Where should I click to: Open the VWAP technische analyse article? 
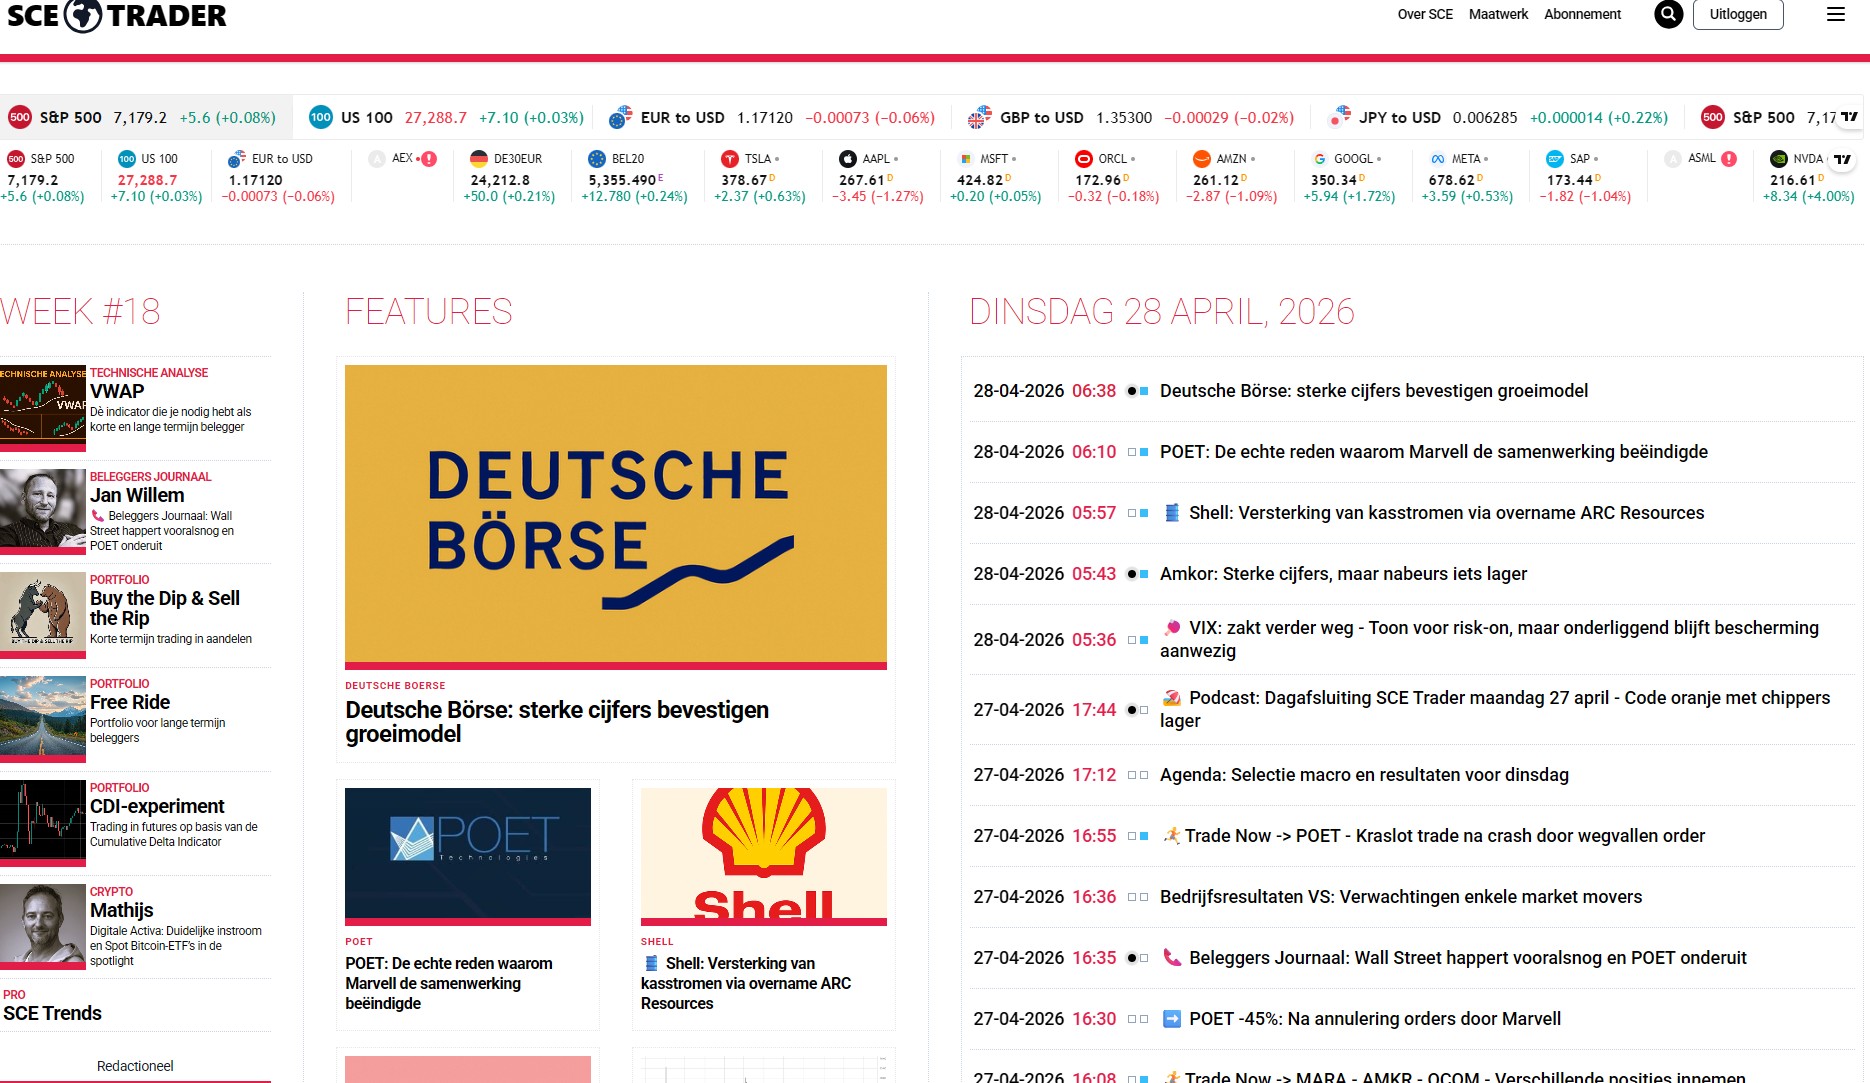click(117, 391)
